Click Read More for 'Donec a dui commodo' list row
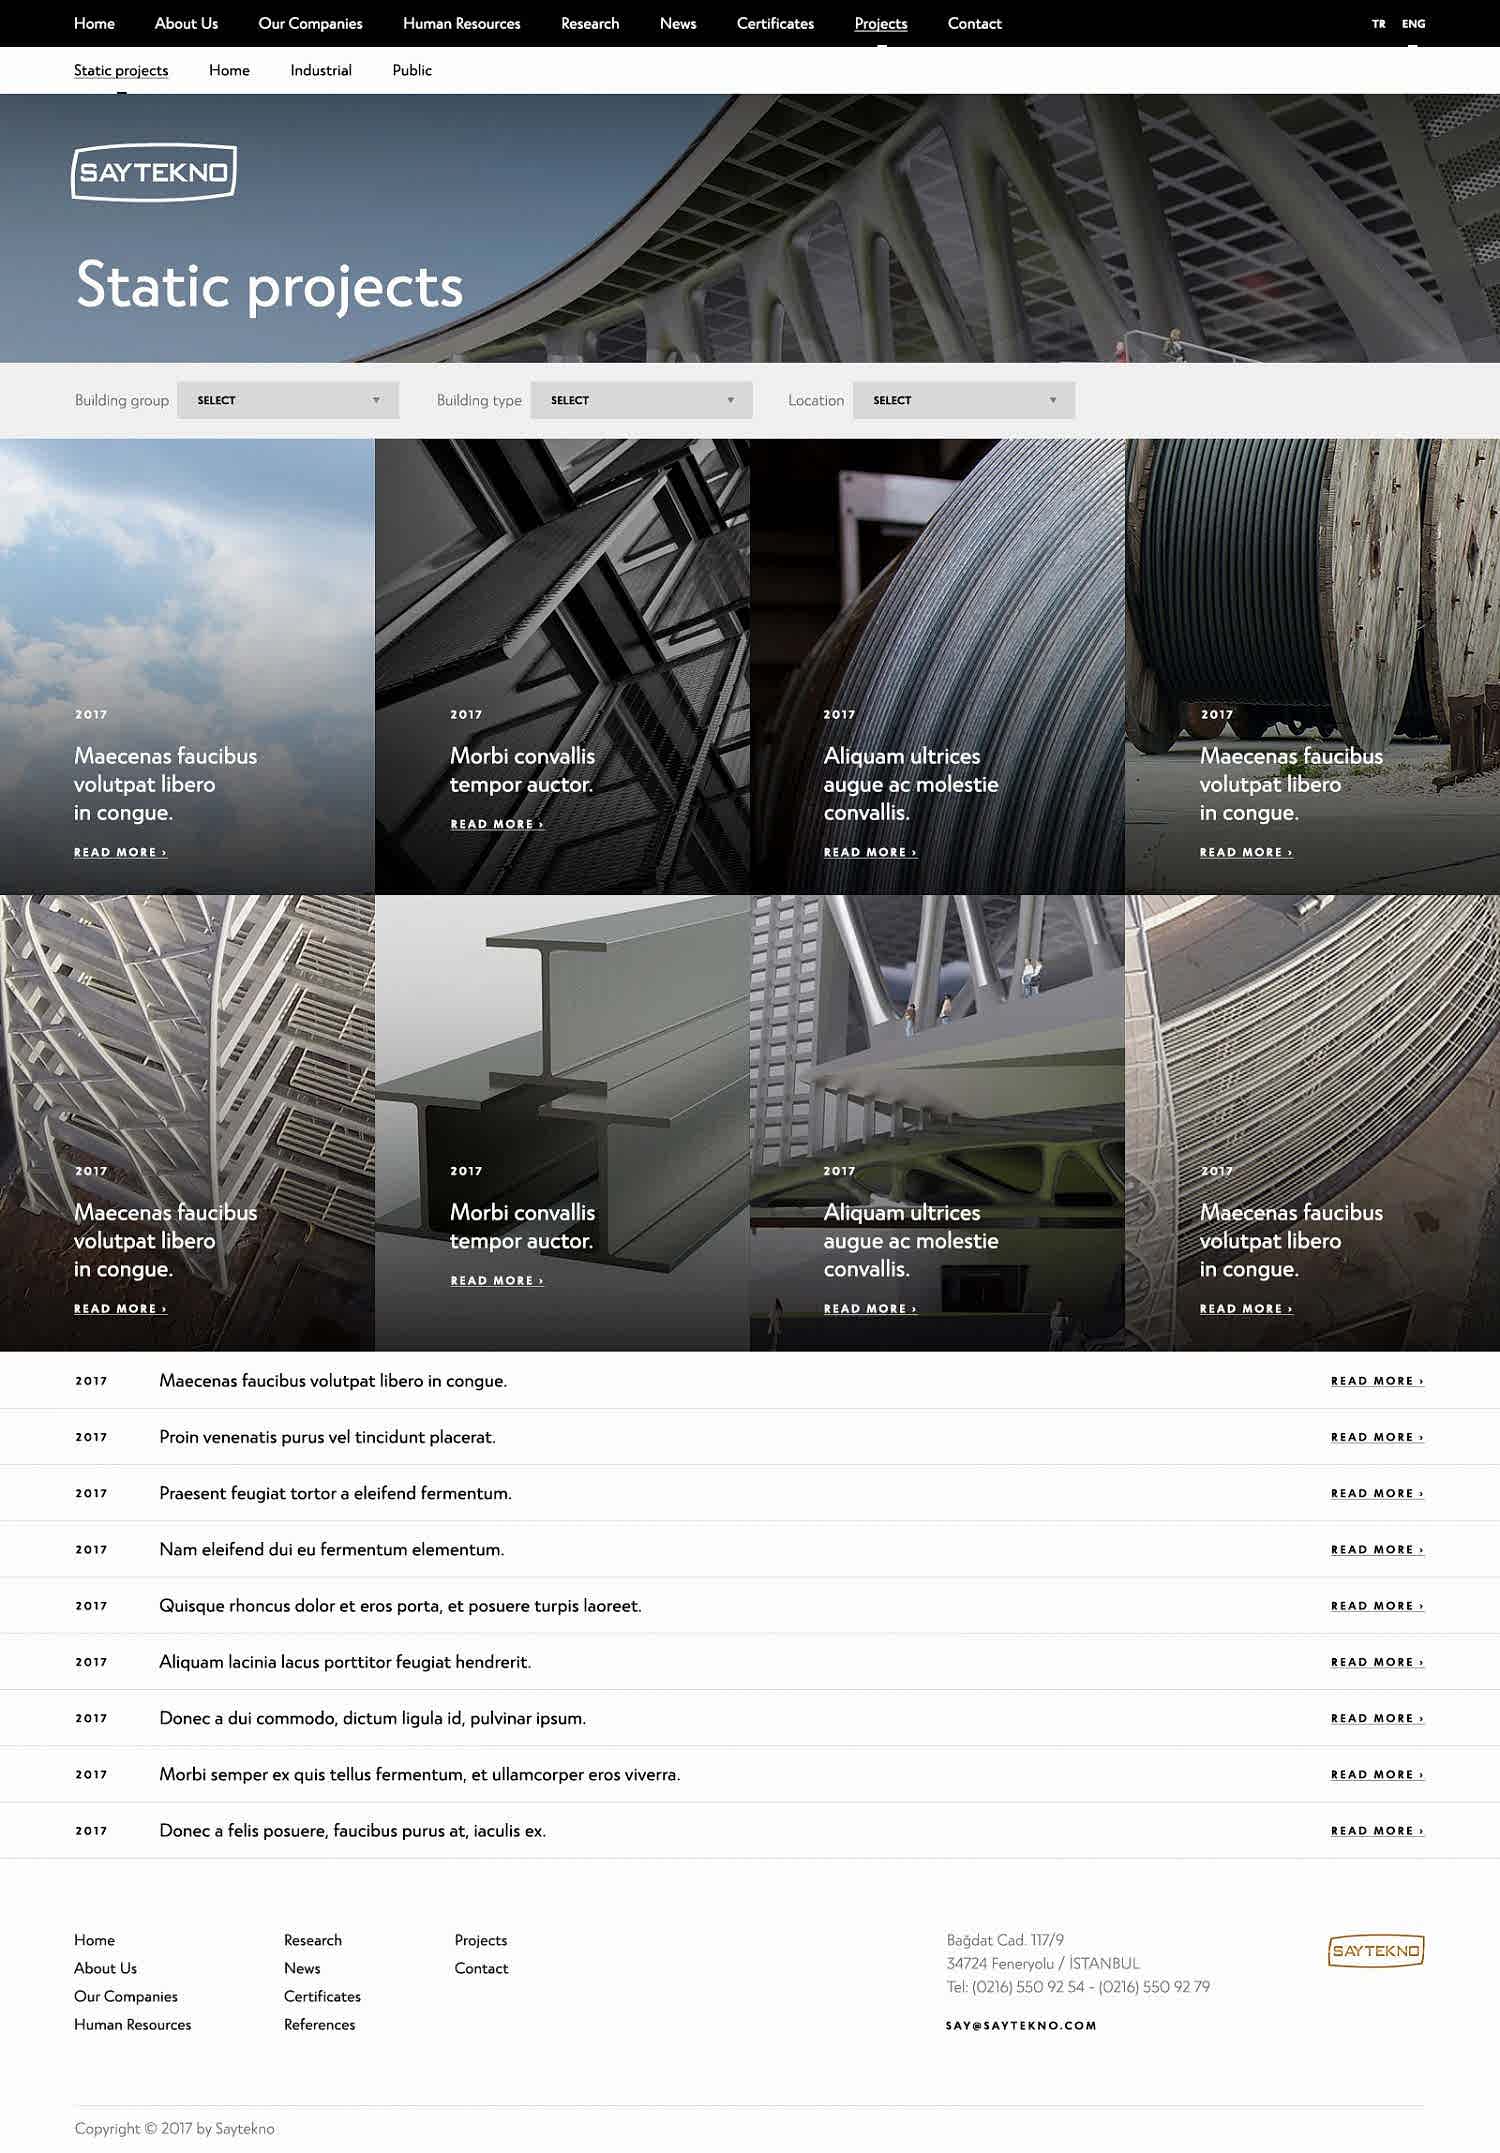 (x=1377, y=1718)
